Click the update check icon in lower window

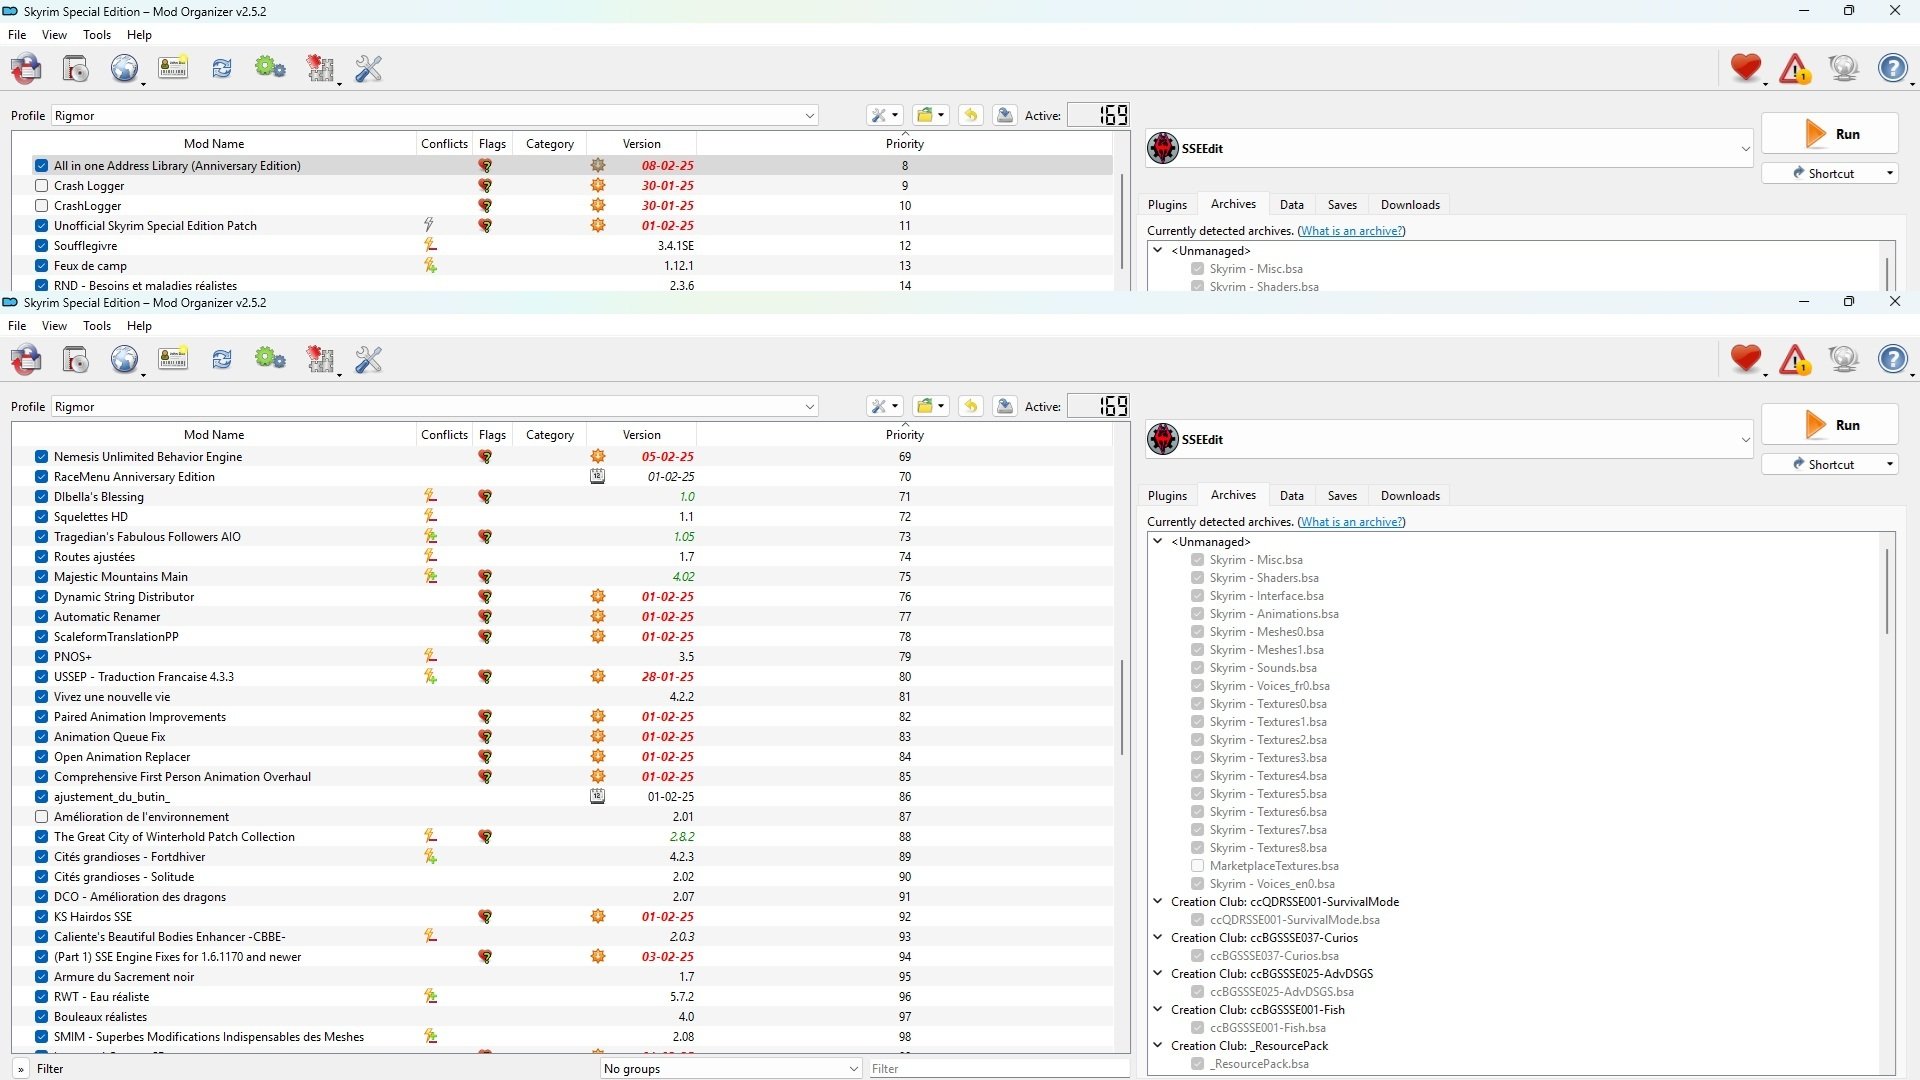1843,359
